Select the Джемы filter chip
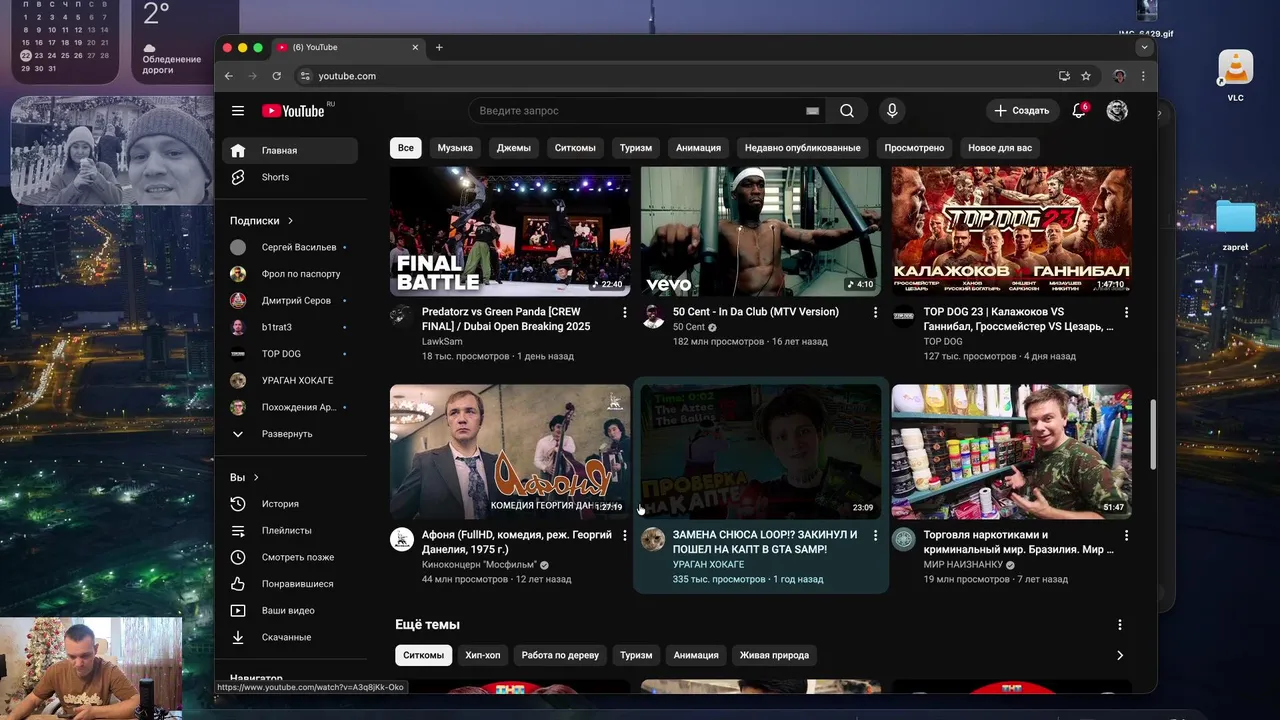 click(514, 148)
